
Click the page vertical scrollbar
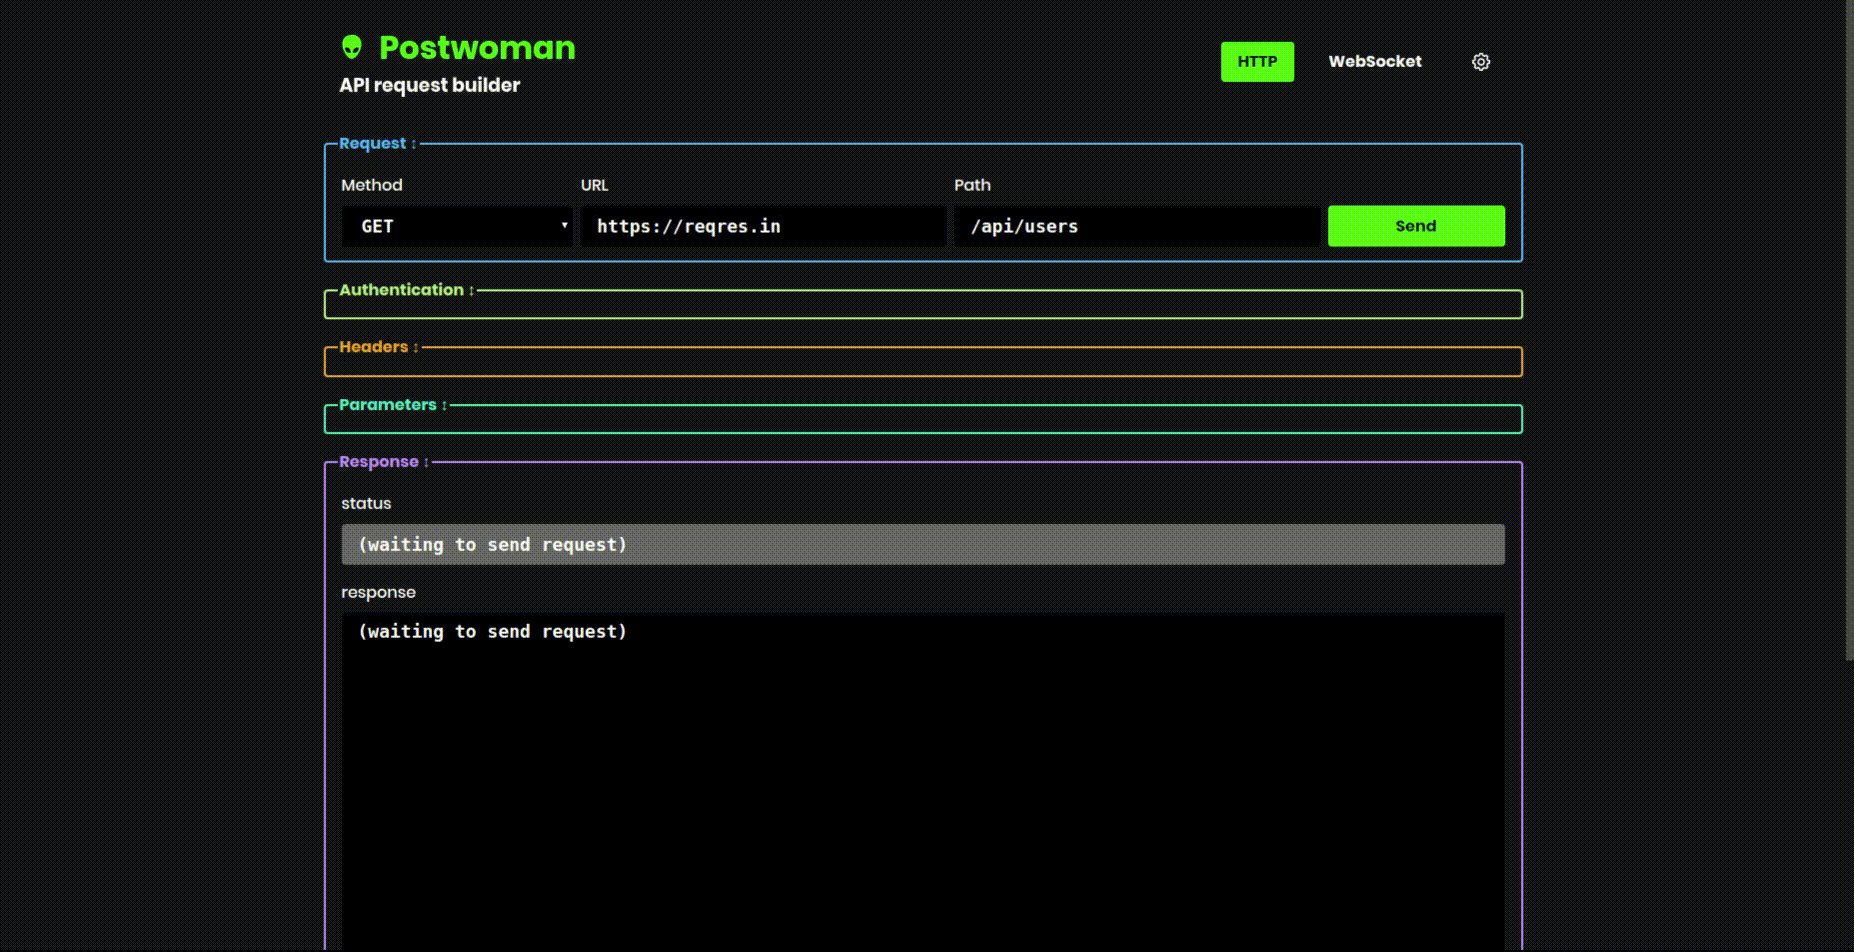point(1849,330)
